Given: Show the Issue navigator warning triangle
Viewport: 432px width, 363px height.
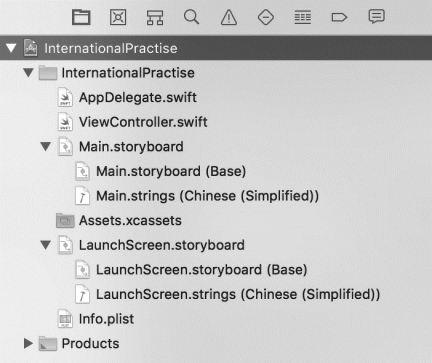Looking at the screenshot, I should [229, 17].
